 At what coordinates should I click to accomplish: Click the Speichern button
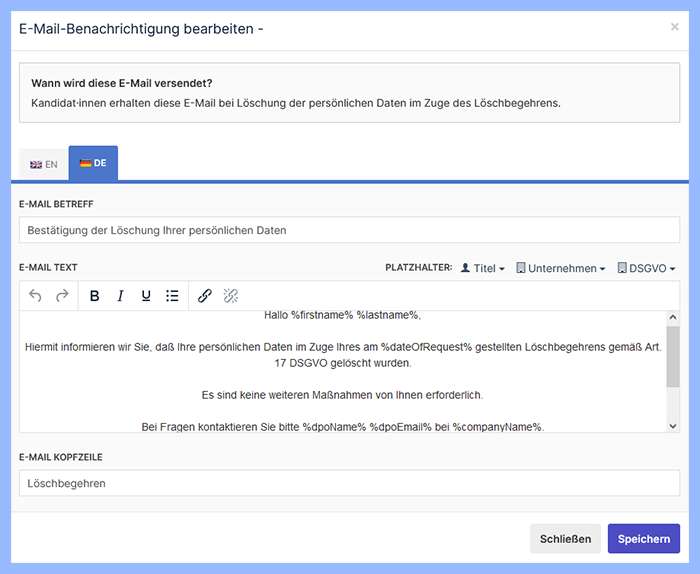click(643, 538)
